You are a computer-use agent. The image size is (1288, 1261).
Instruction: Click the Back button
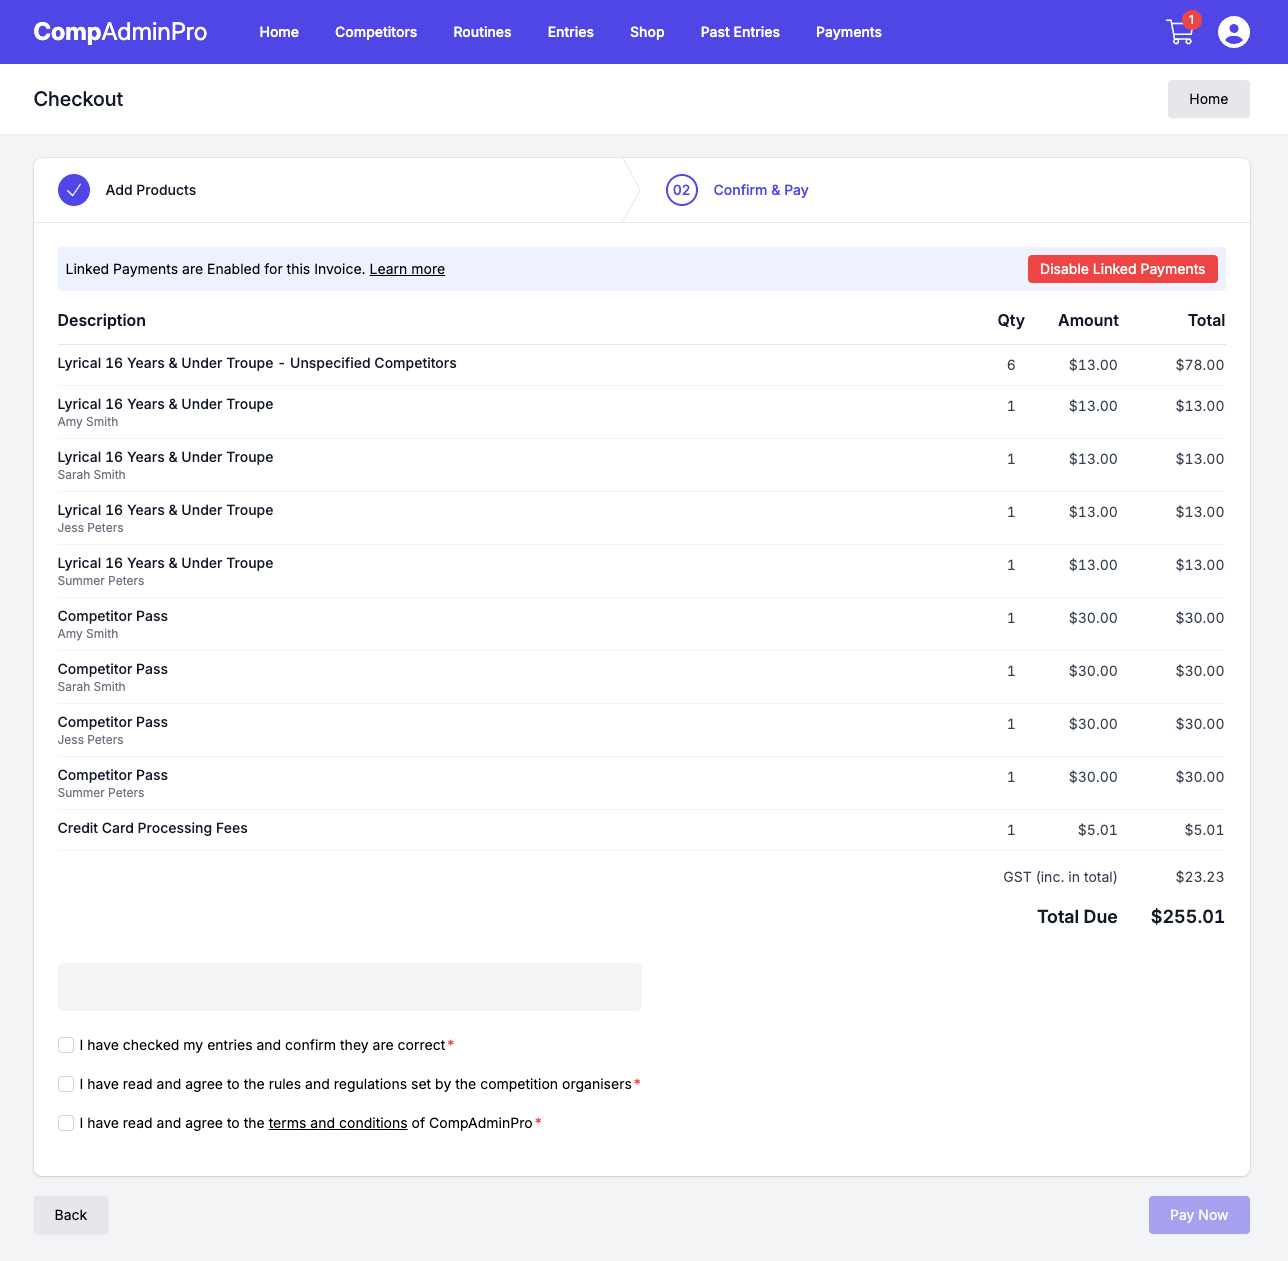(71, 1215)
